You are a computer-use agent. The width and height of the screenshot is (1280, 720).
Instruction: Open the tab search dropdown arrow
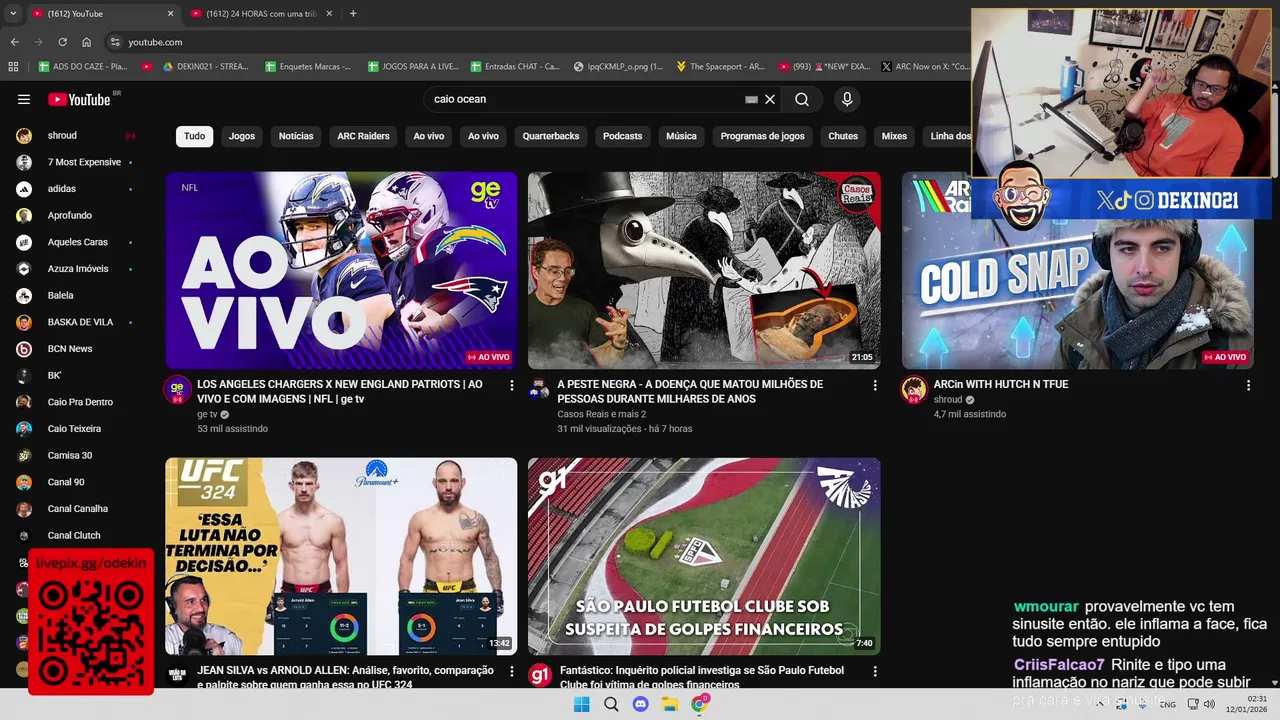13,14
